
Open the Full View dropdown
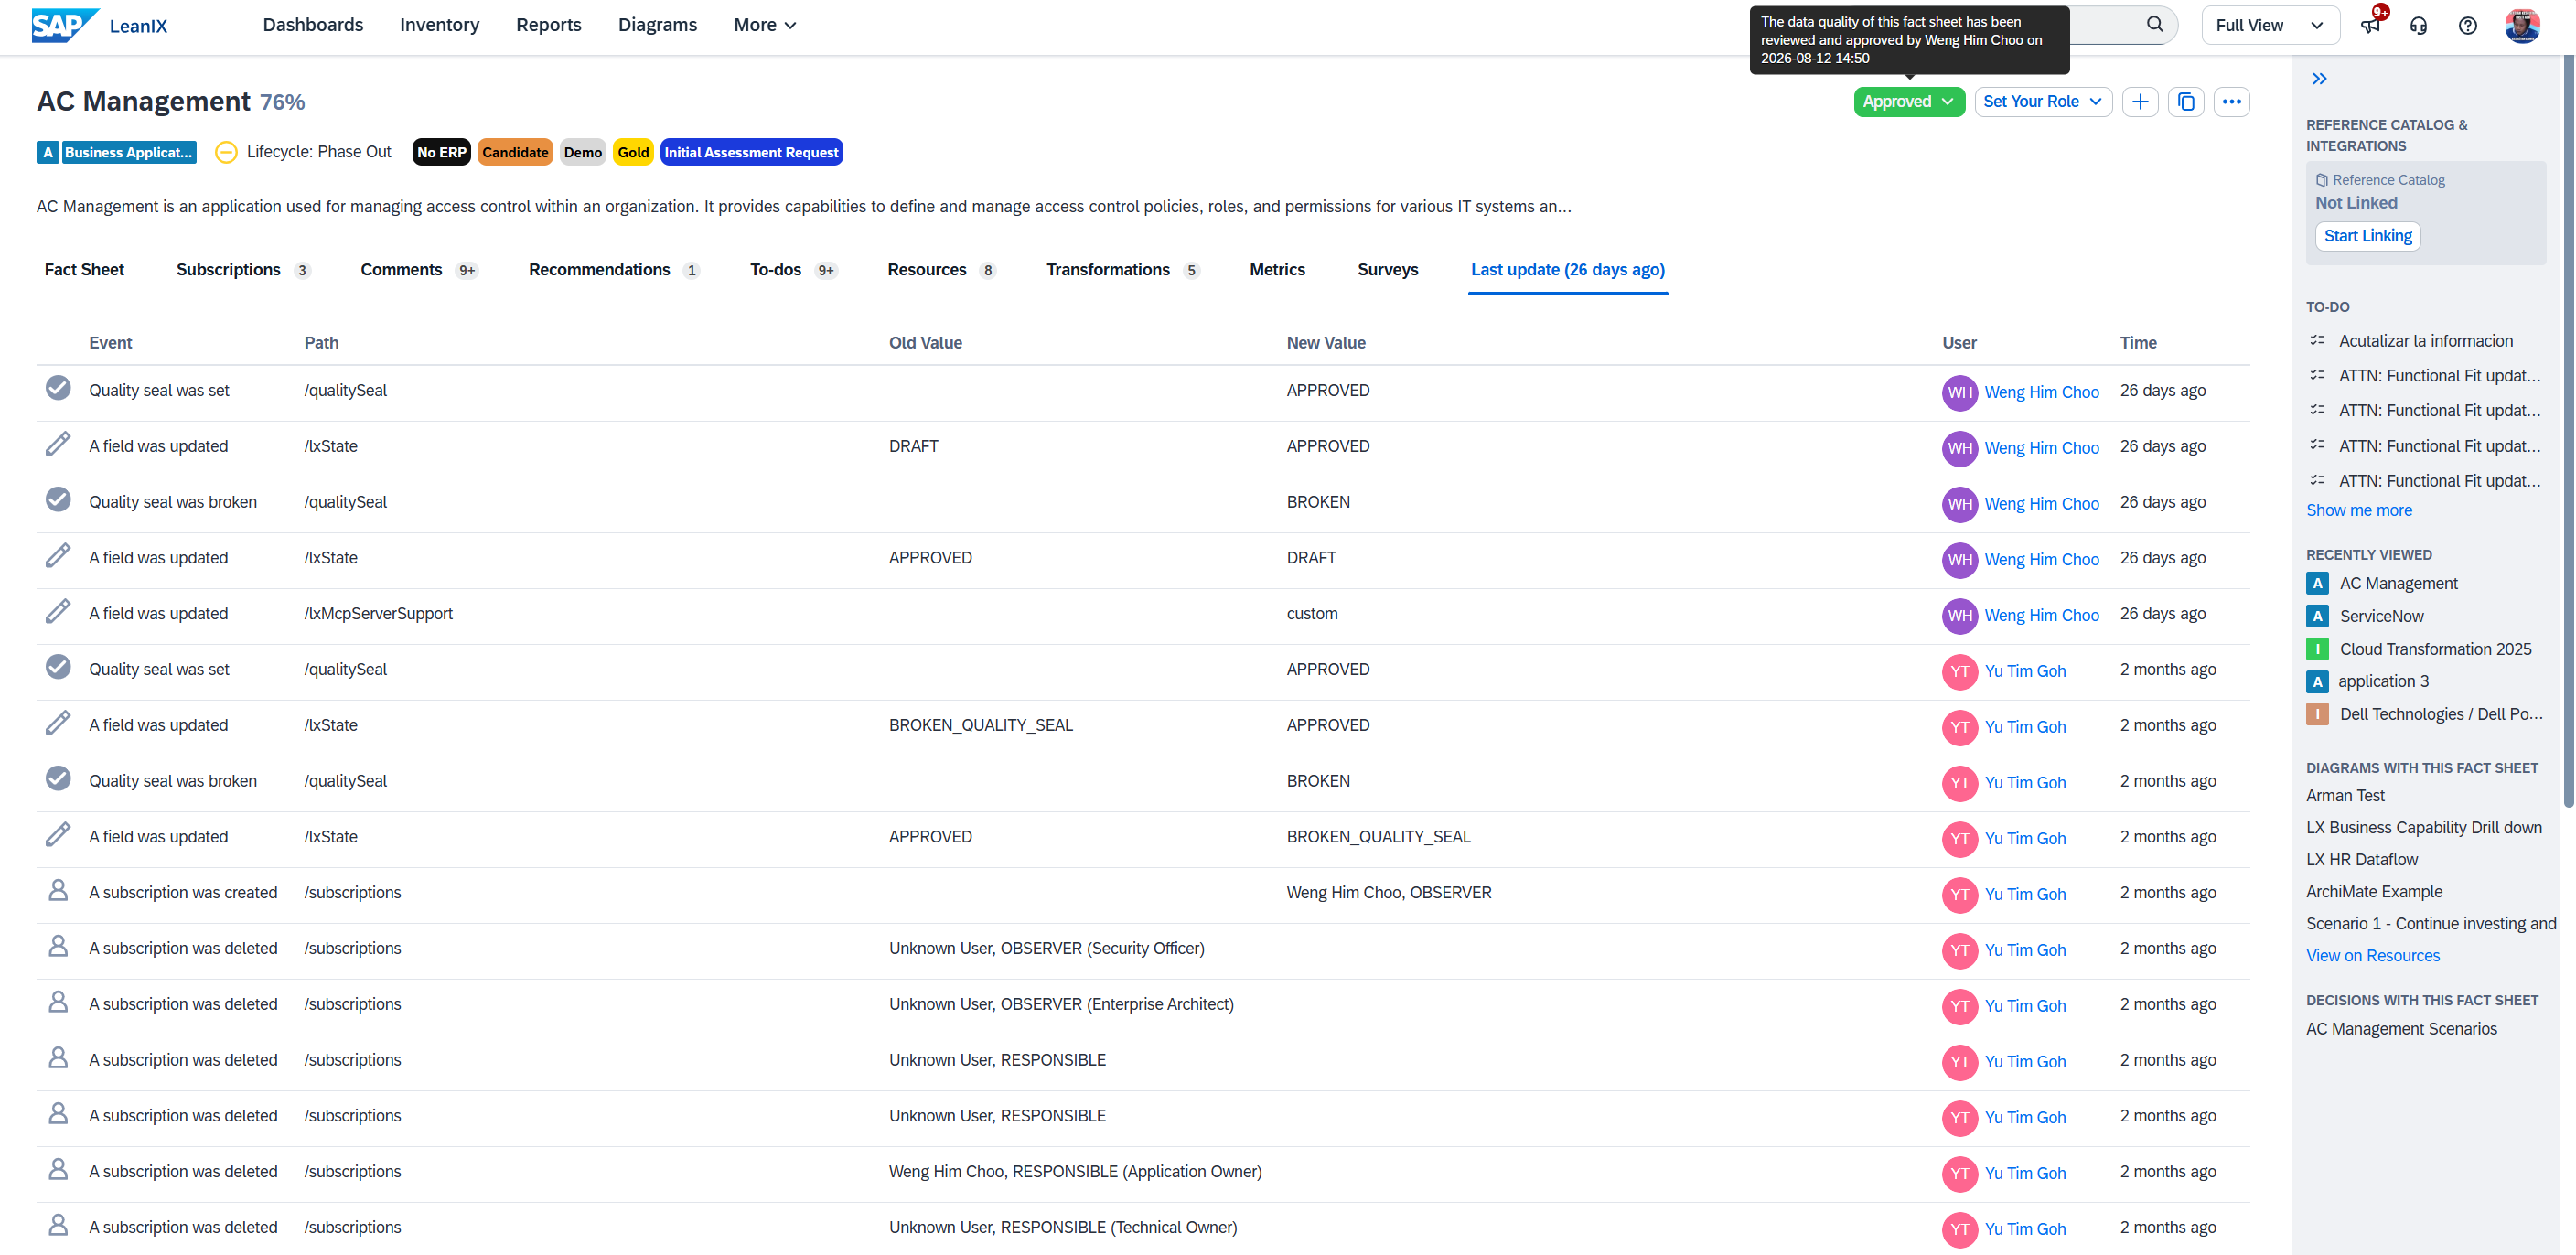[x=2270, y=25]
